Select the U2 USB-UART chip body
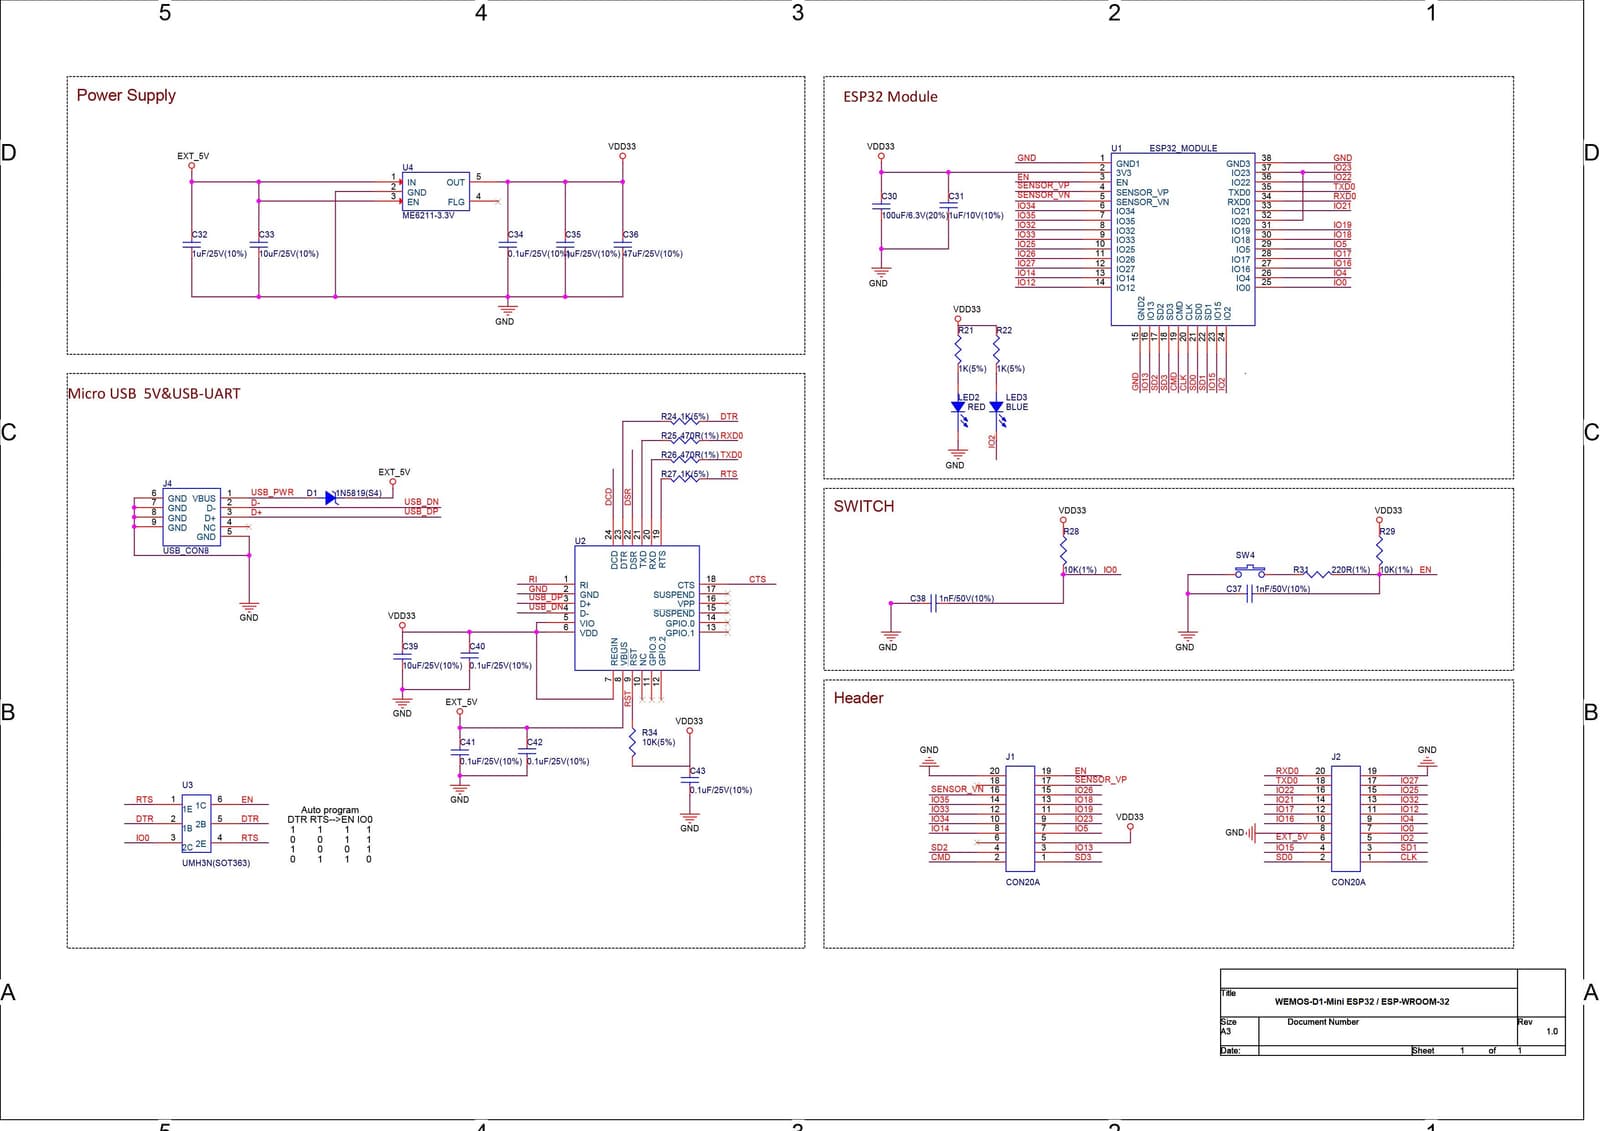The width and height of the screenshot is (1600, 1131). [x=636, y=608]
